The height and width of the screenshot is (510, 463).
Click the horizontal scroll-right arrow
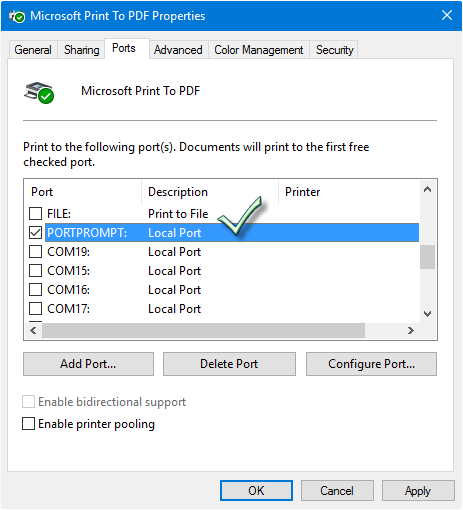(x=411, y=330)
